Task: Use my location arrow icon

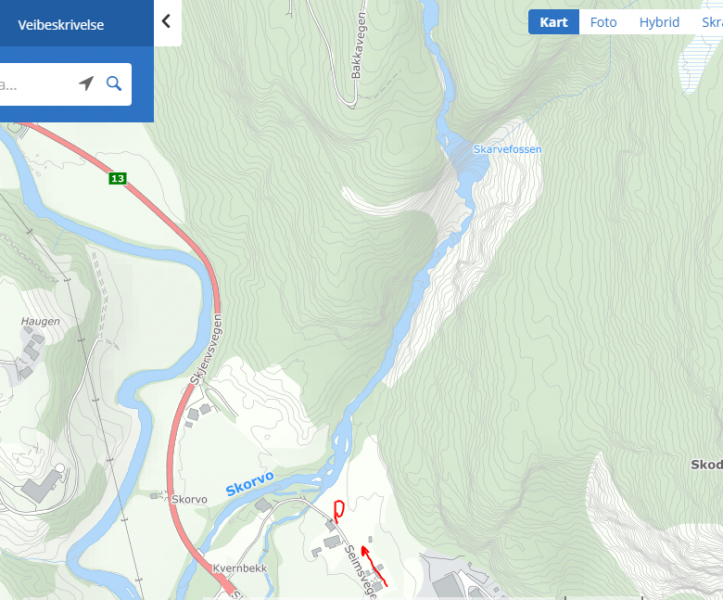Action: tap(86, 83)
